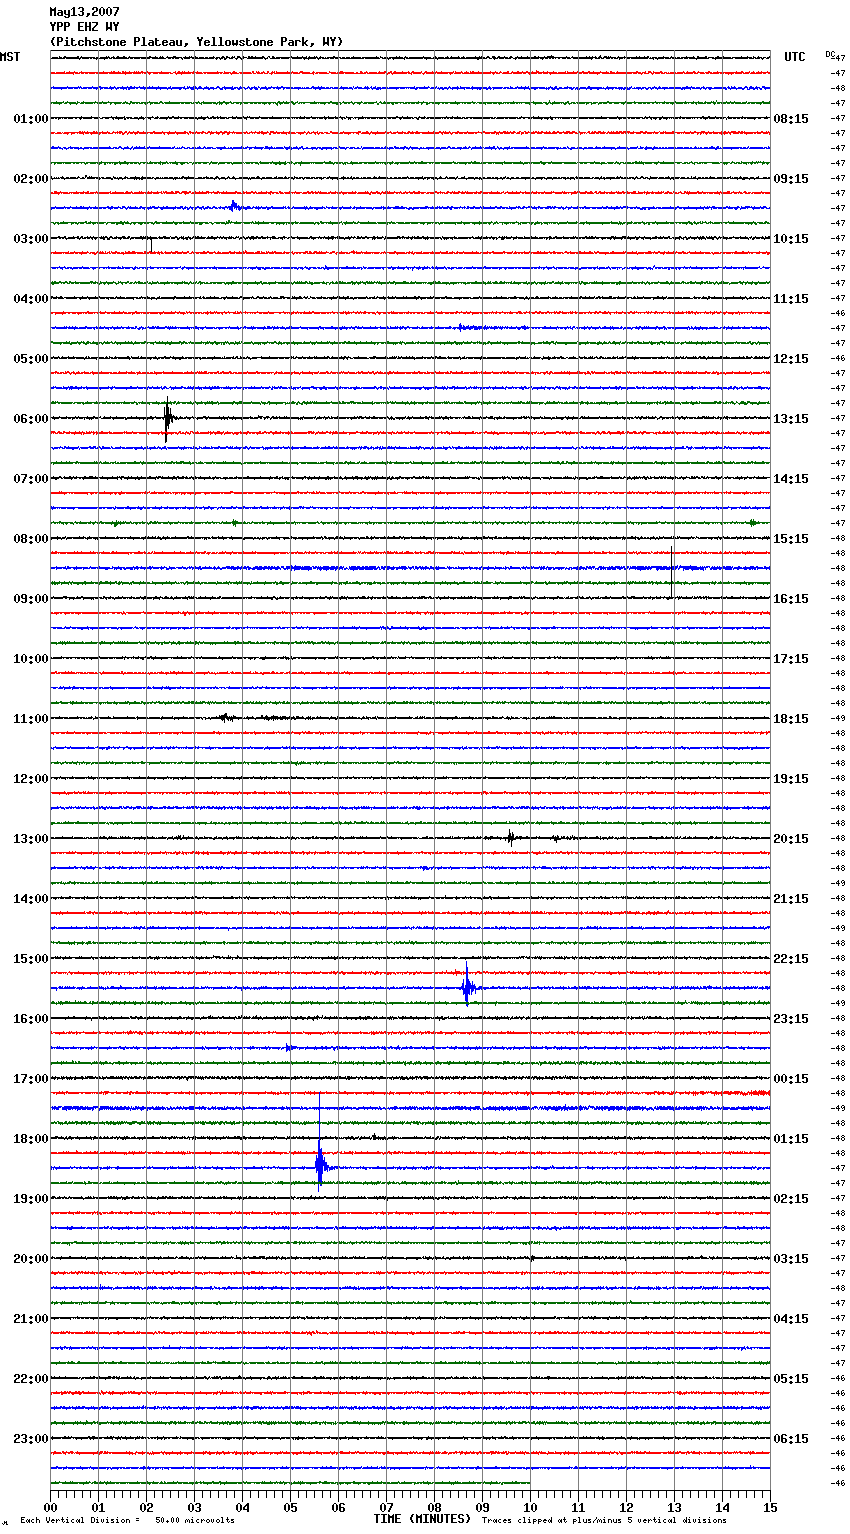The width and height of the screenshot is (850, 1534).
Task: Click the 00:15 UTC time label
Action: 791,1079
